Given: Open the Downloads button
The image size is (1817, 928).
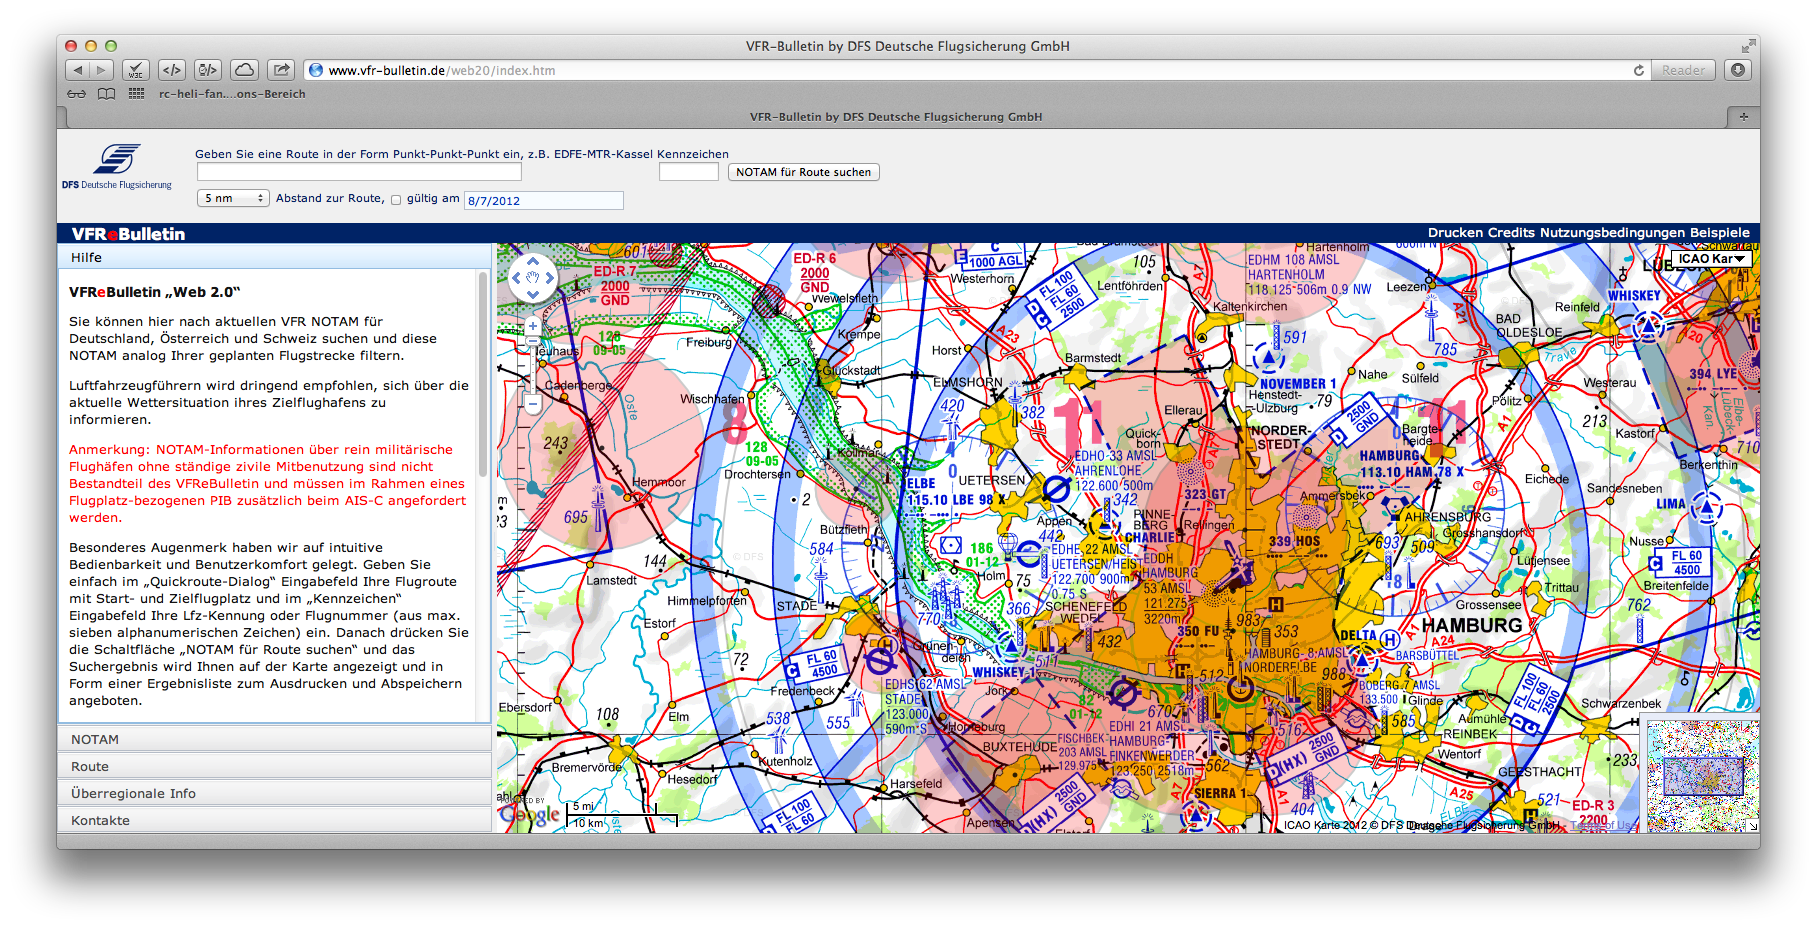Looking at the screenshot, I should (x=1738, y=70).
